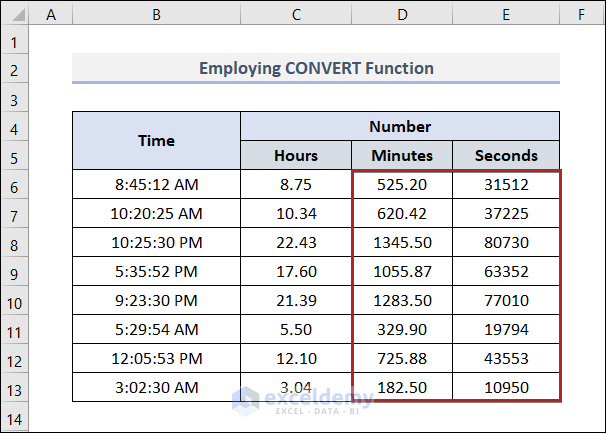The width and height of the screenshot is (606, 433).
Task: Select column E header
Action: (x=506, y=14)
